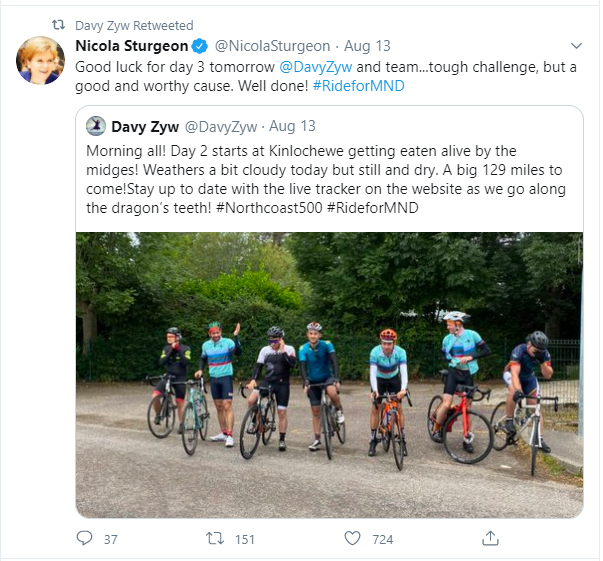This screenshot has width=603, height=561.
Task: Click the reply speech bubble icon
Action: coord(84,539)
